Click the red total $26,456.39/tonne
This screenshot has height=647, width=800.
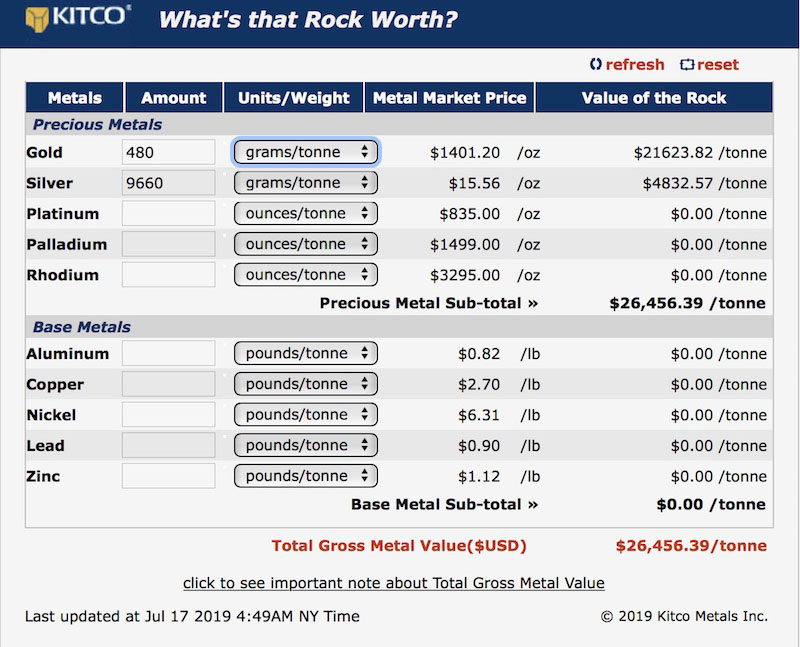click(x=691, y=545)
